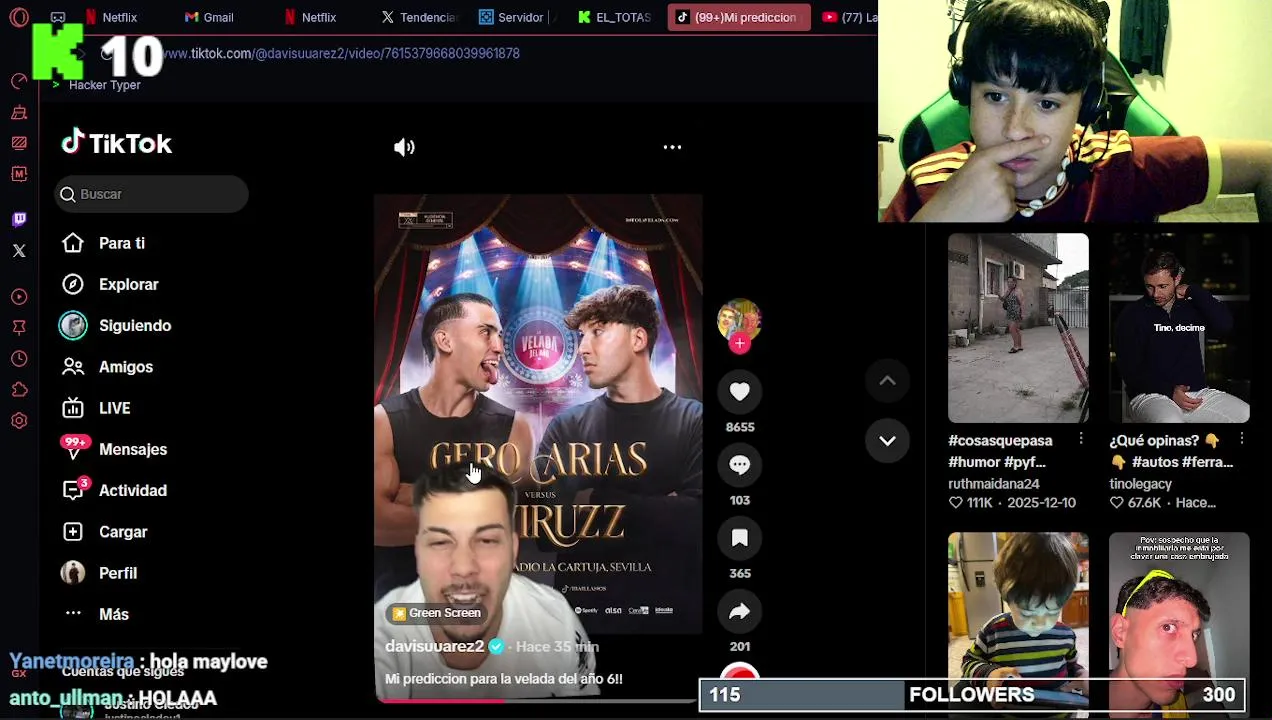Viewport: 1272px width, 720px height.
Task: Open options for ¿Qué opinas? video
Action: click(x=1242, y=440)
